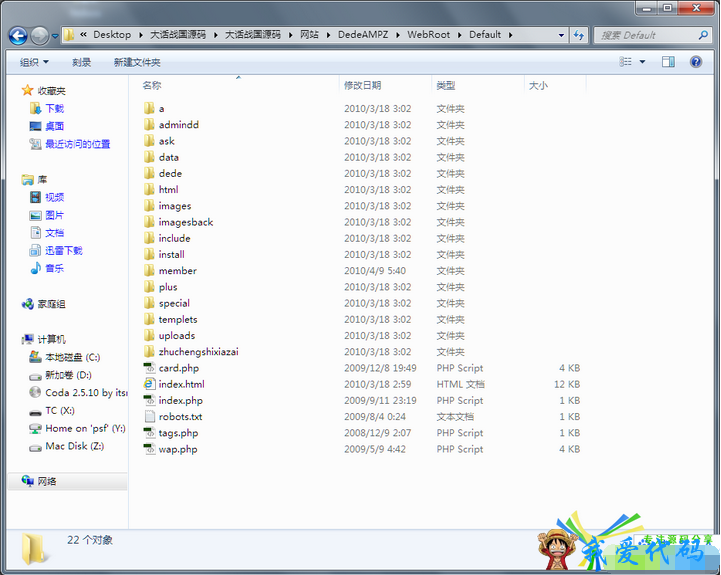Select the folder icon of dede
Image resolution: width=721 pixels, height=575 pixels.
coord(149,173)
